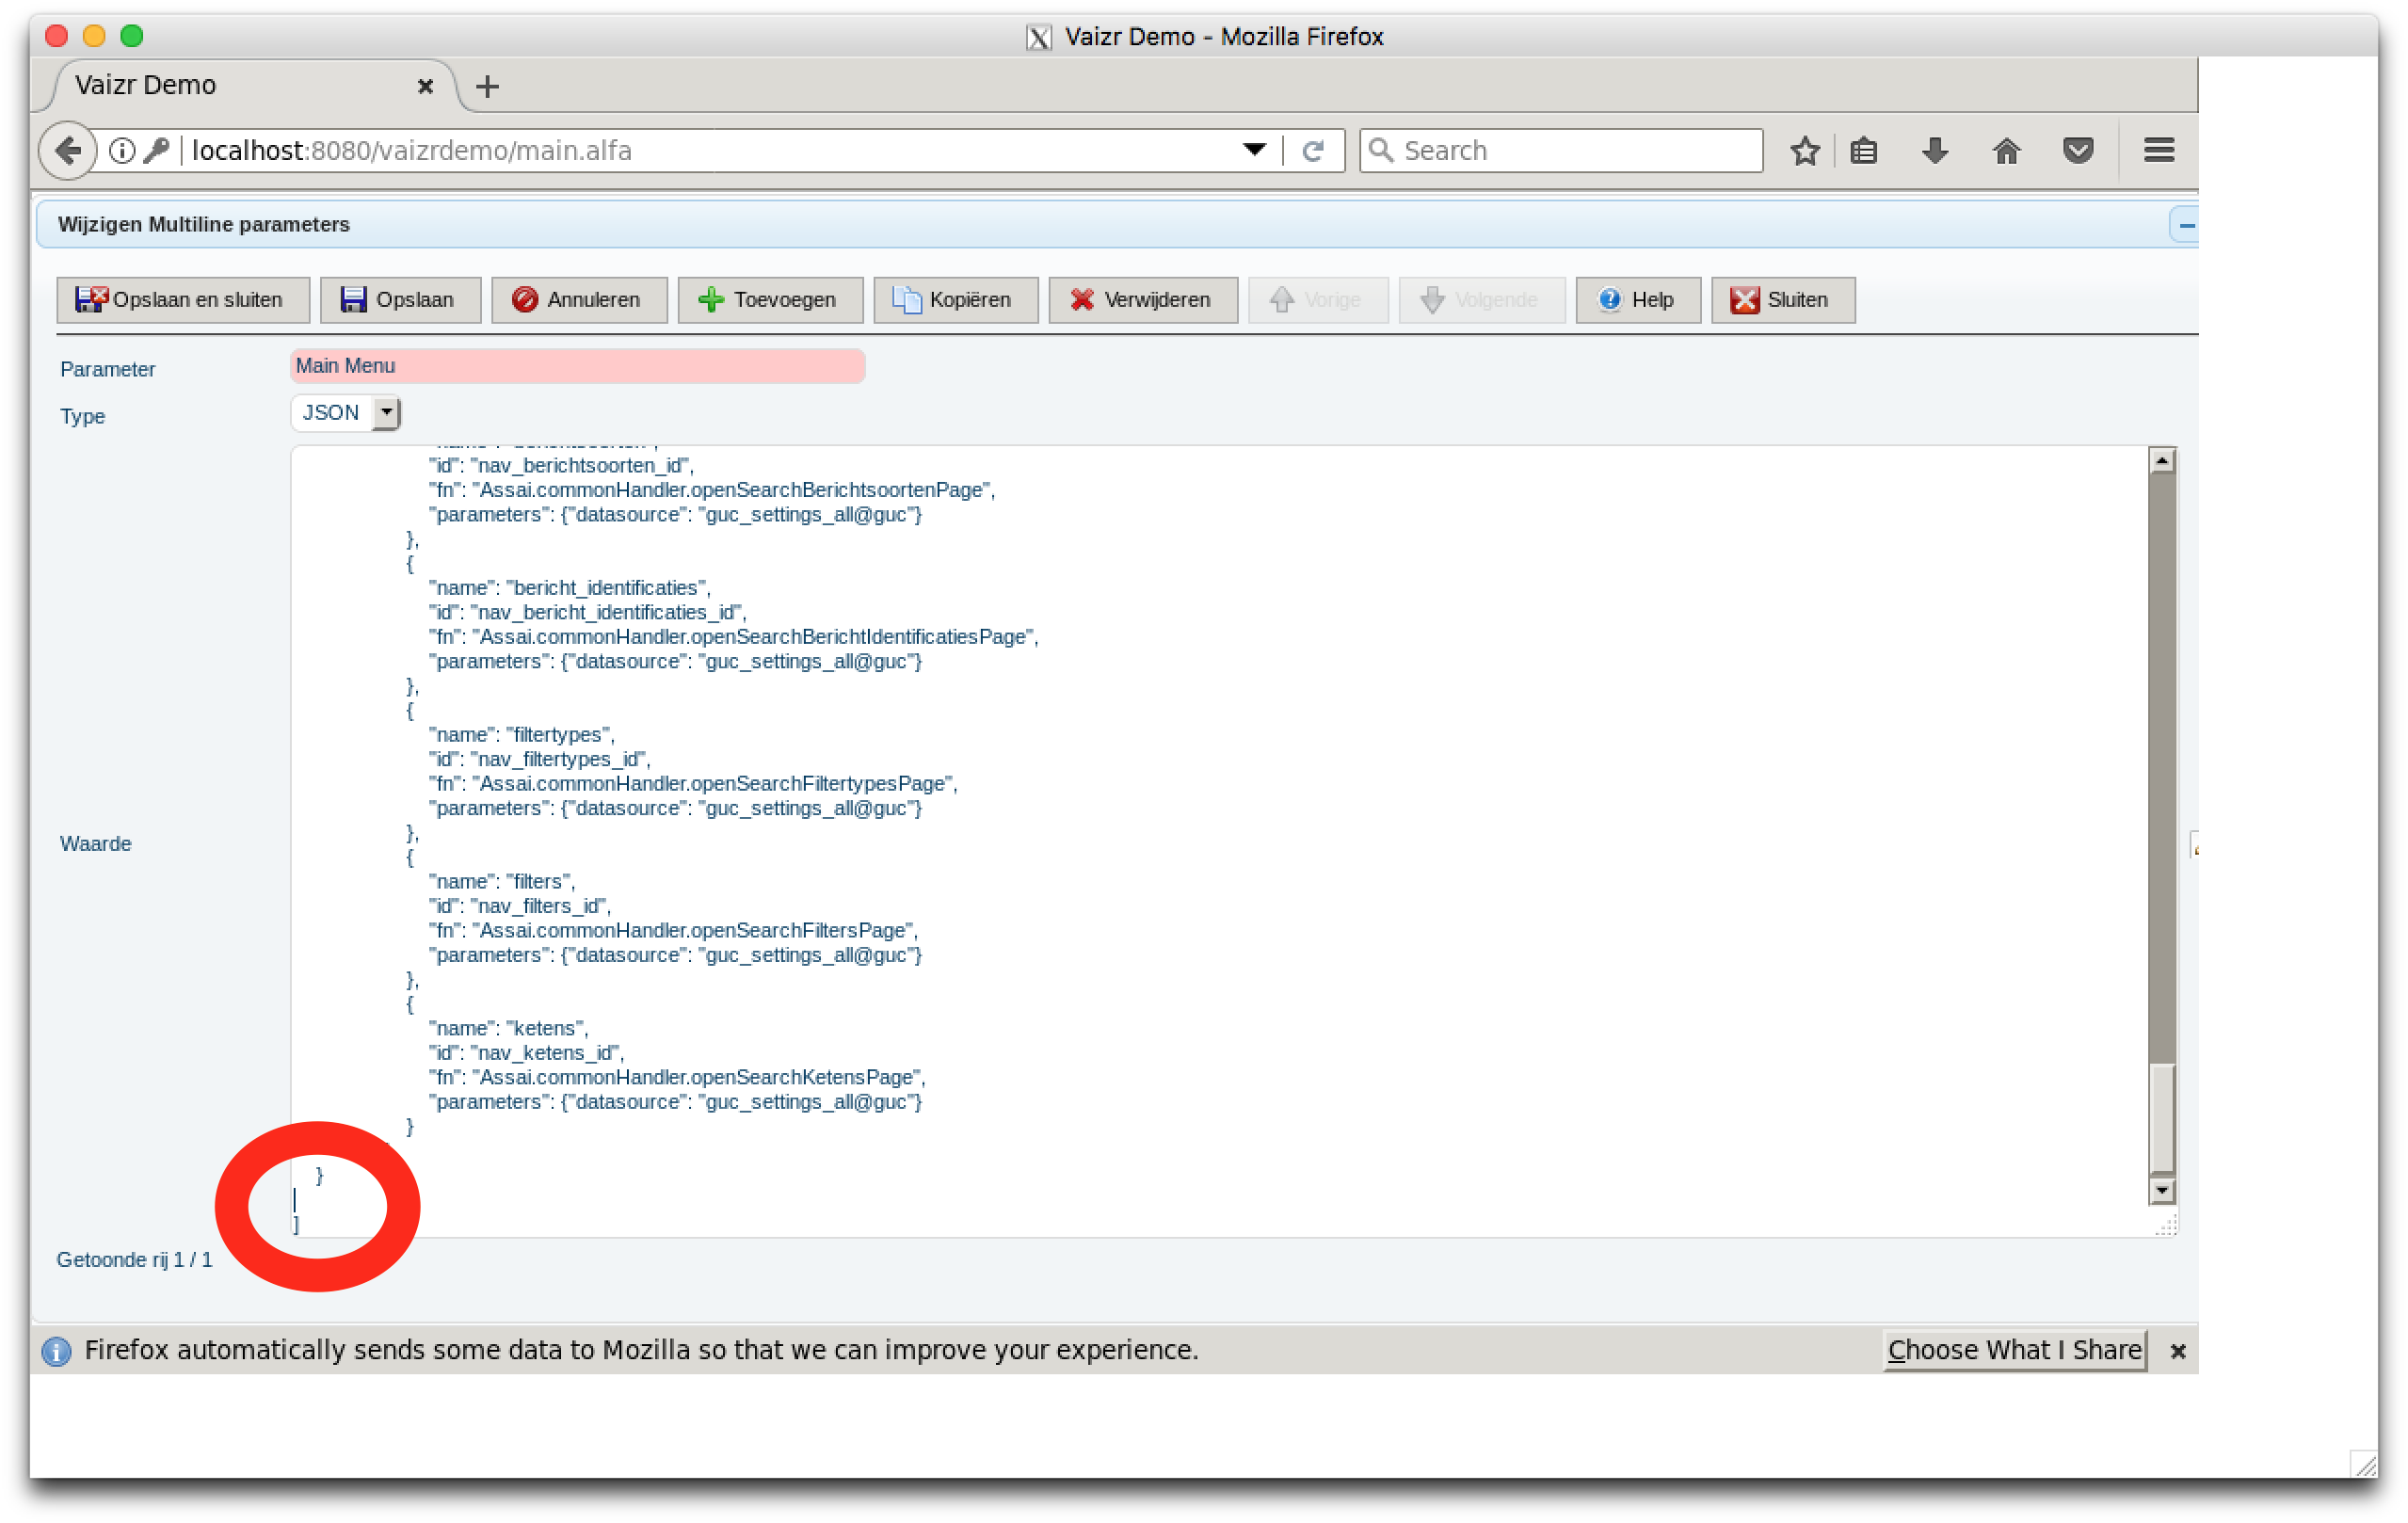The height and width of the screenshot is (1523, 2408).
Task: Click the openSearchFiltertypesPage line
Action: pyautogui.click(x=693, y=784)
